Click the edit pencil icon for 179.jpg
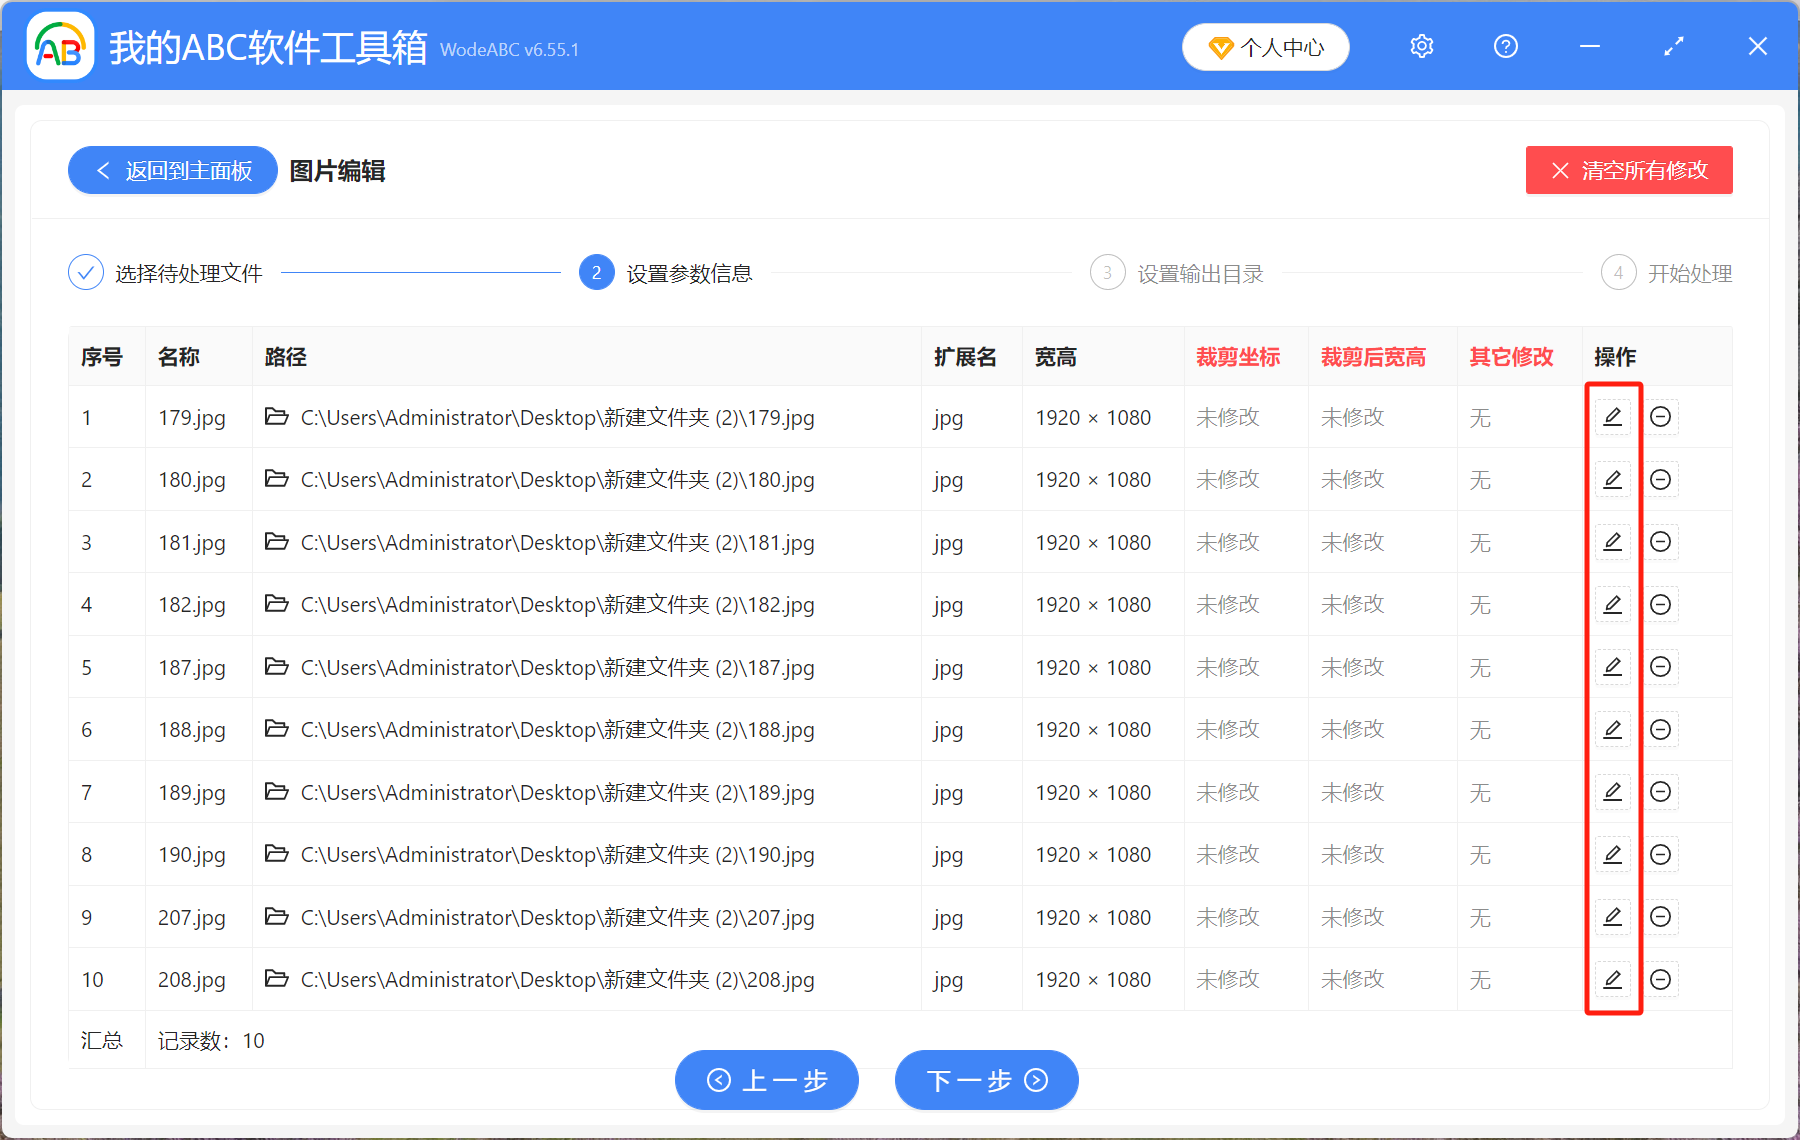This screenshot has height=1140, width=1800. coord(1612,417)
